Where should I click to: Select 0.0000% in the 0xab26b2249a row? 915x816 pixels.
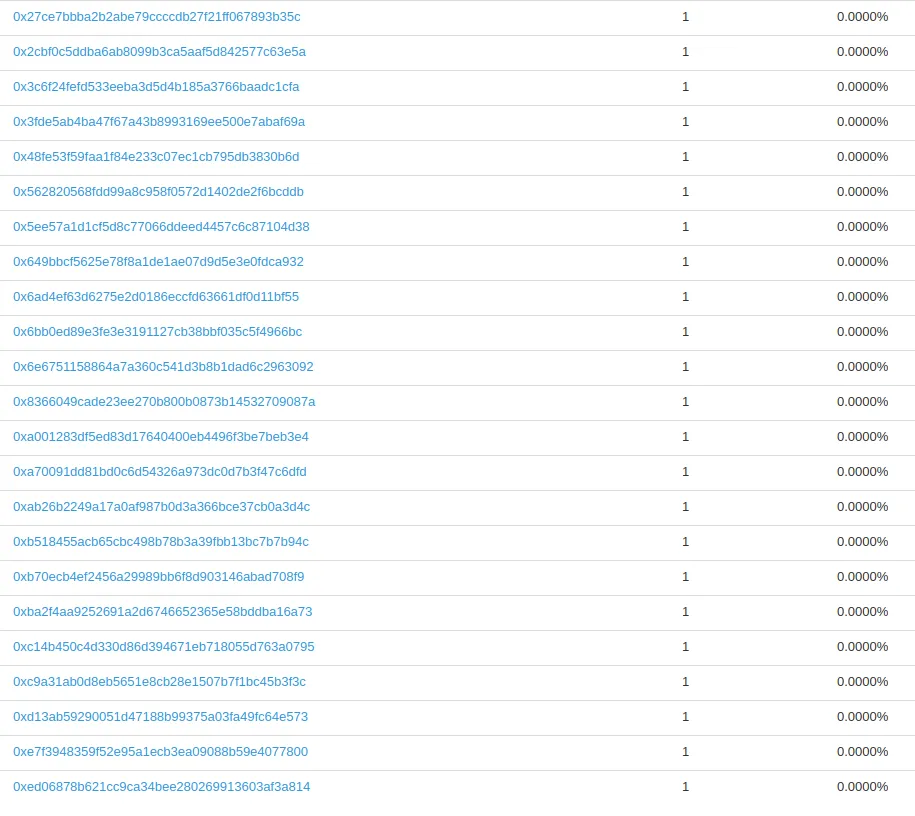pyautogui.click(x=862, y=507)
